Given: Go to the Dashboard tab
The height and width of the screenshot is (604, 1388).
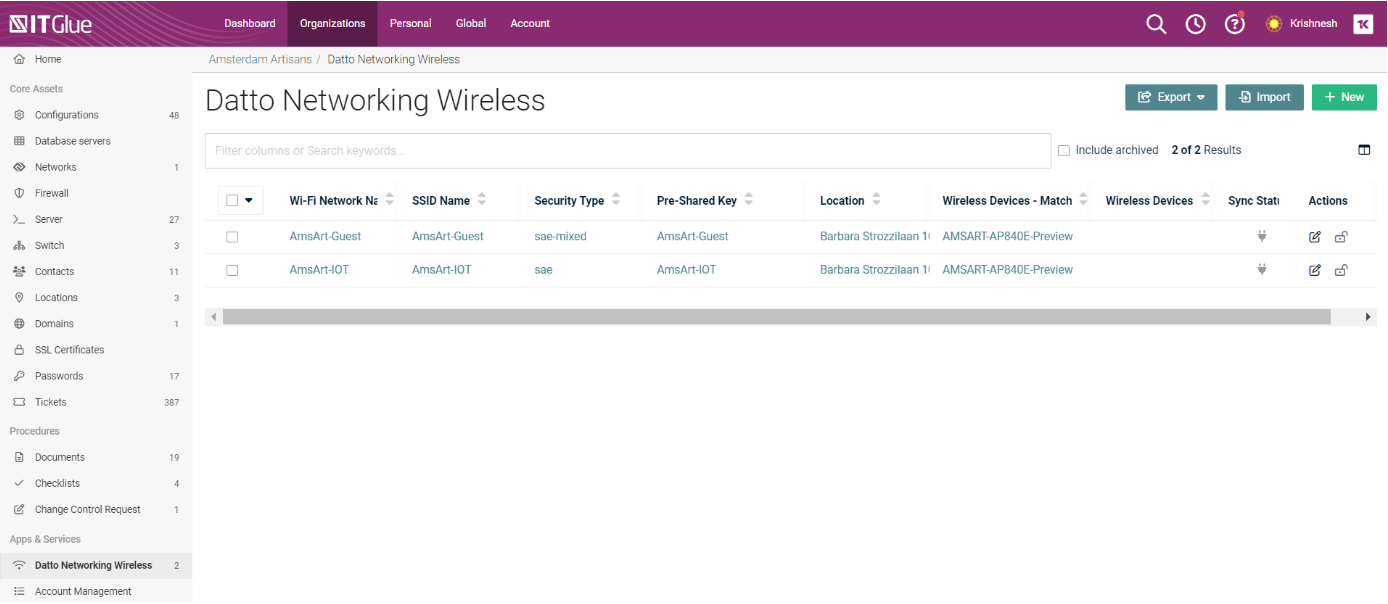Looking at the screenshot, I should click(x=250, y=24).
